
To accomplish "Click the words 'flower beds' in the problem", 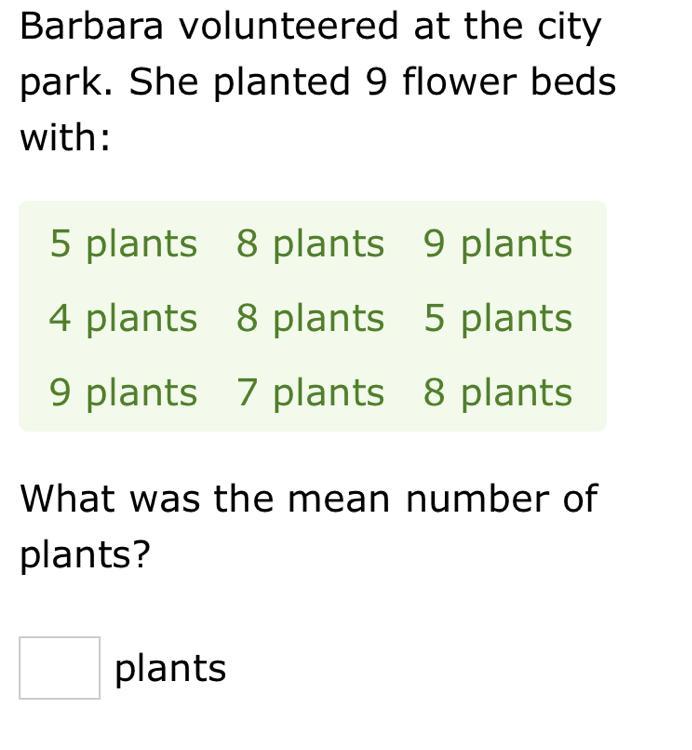I will click(509, 81).
